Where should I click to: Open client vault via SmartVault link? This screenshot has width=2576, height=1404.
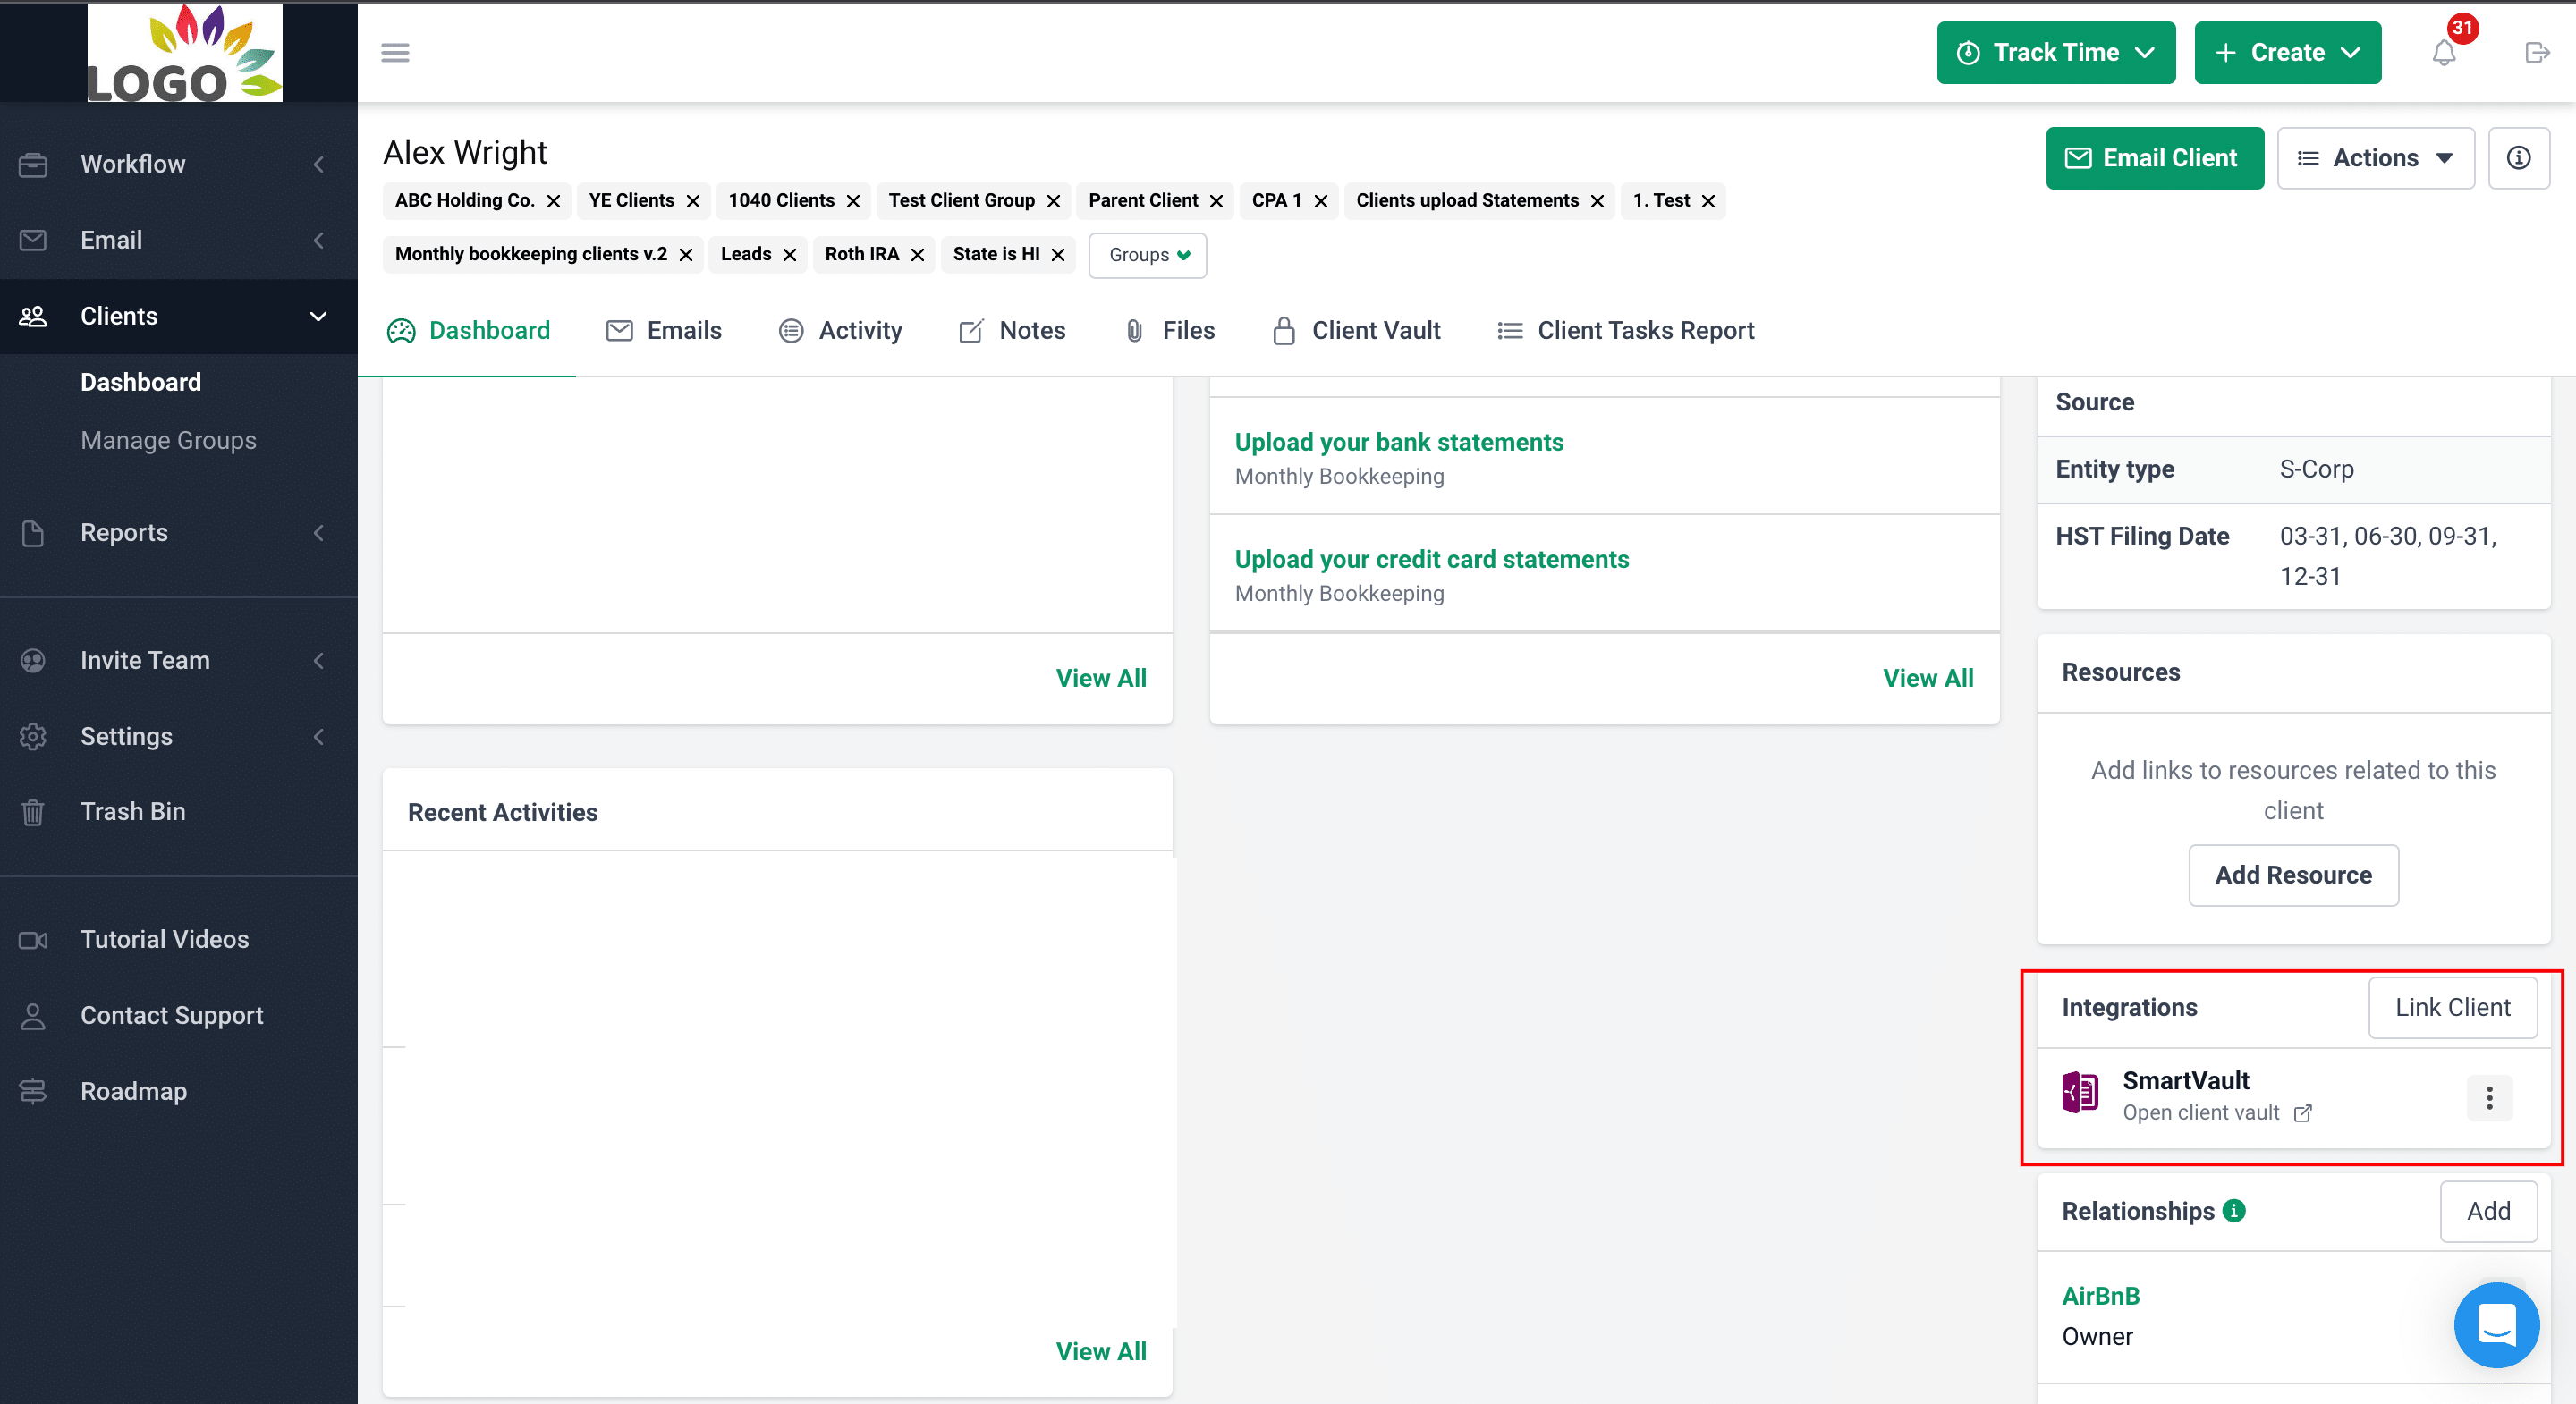pyautogui.click(x=2216, y=1112)
